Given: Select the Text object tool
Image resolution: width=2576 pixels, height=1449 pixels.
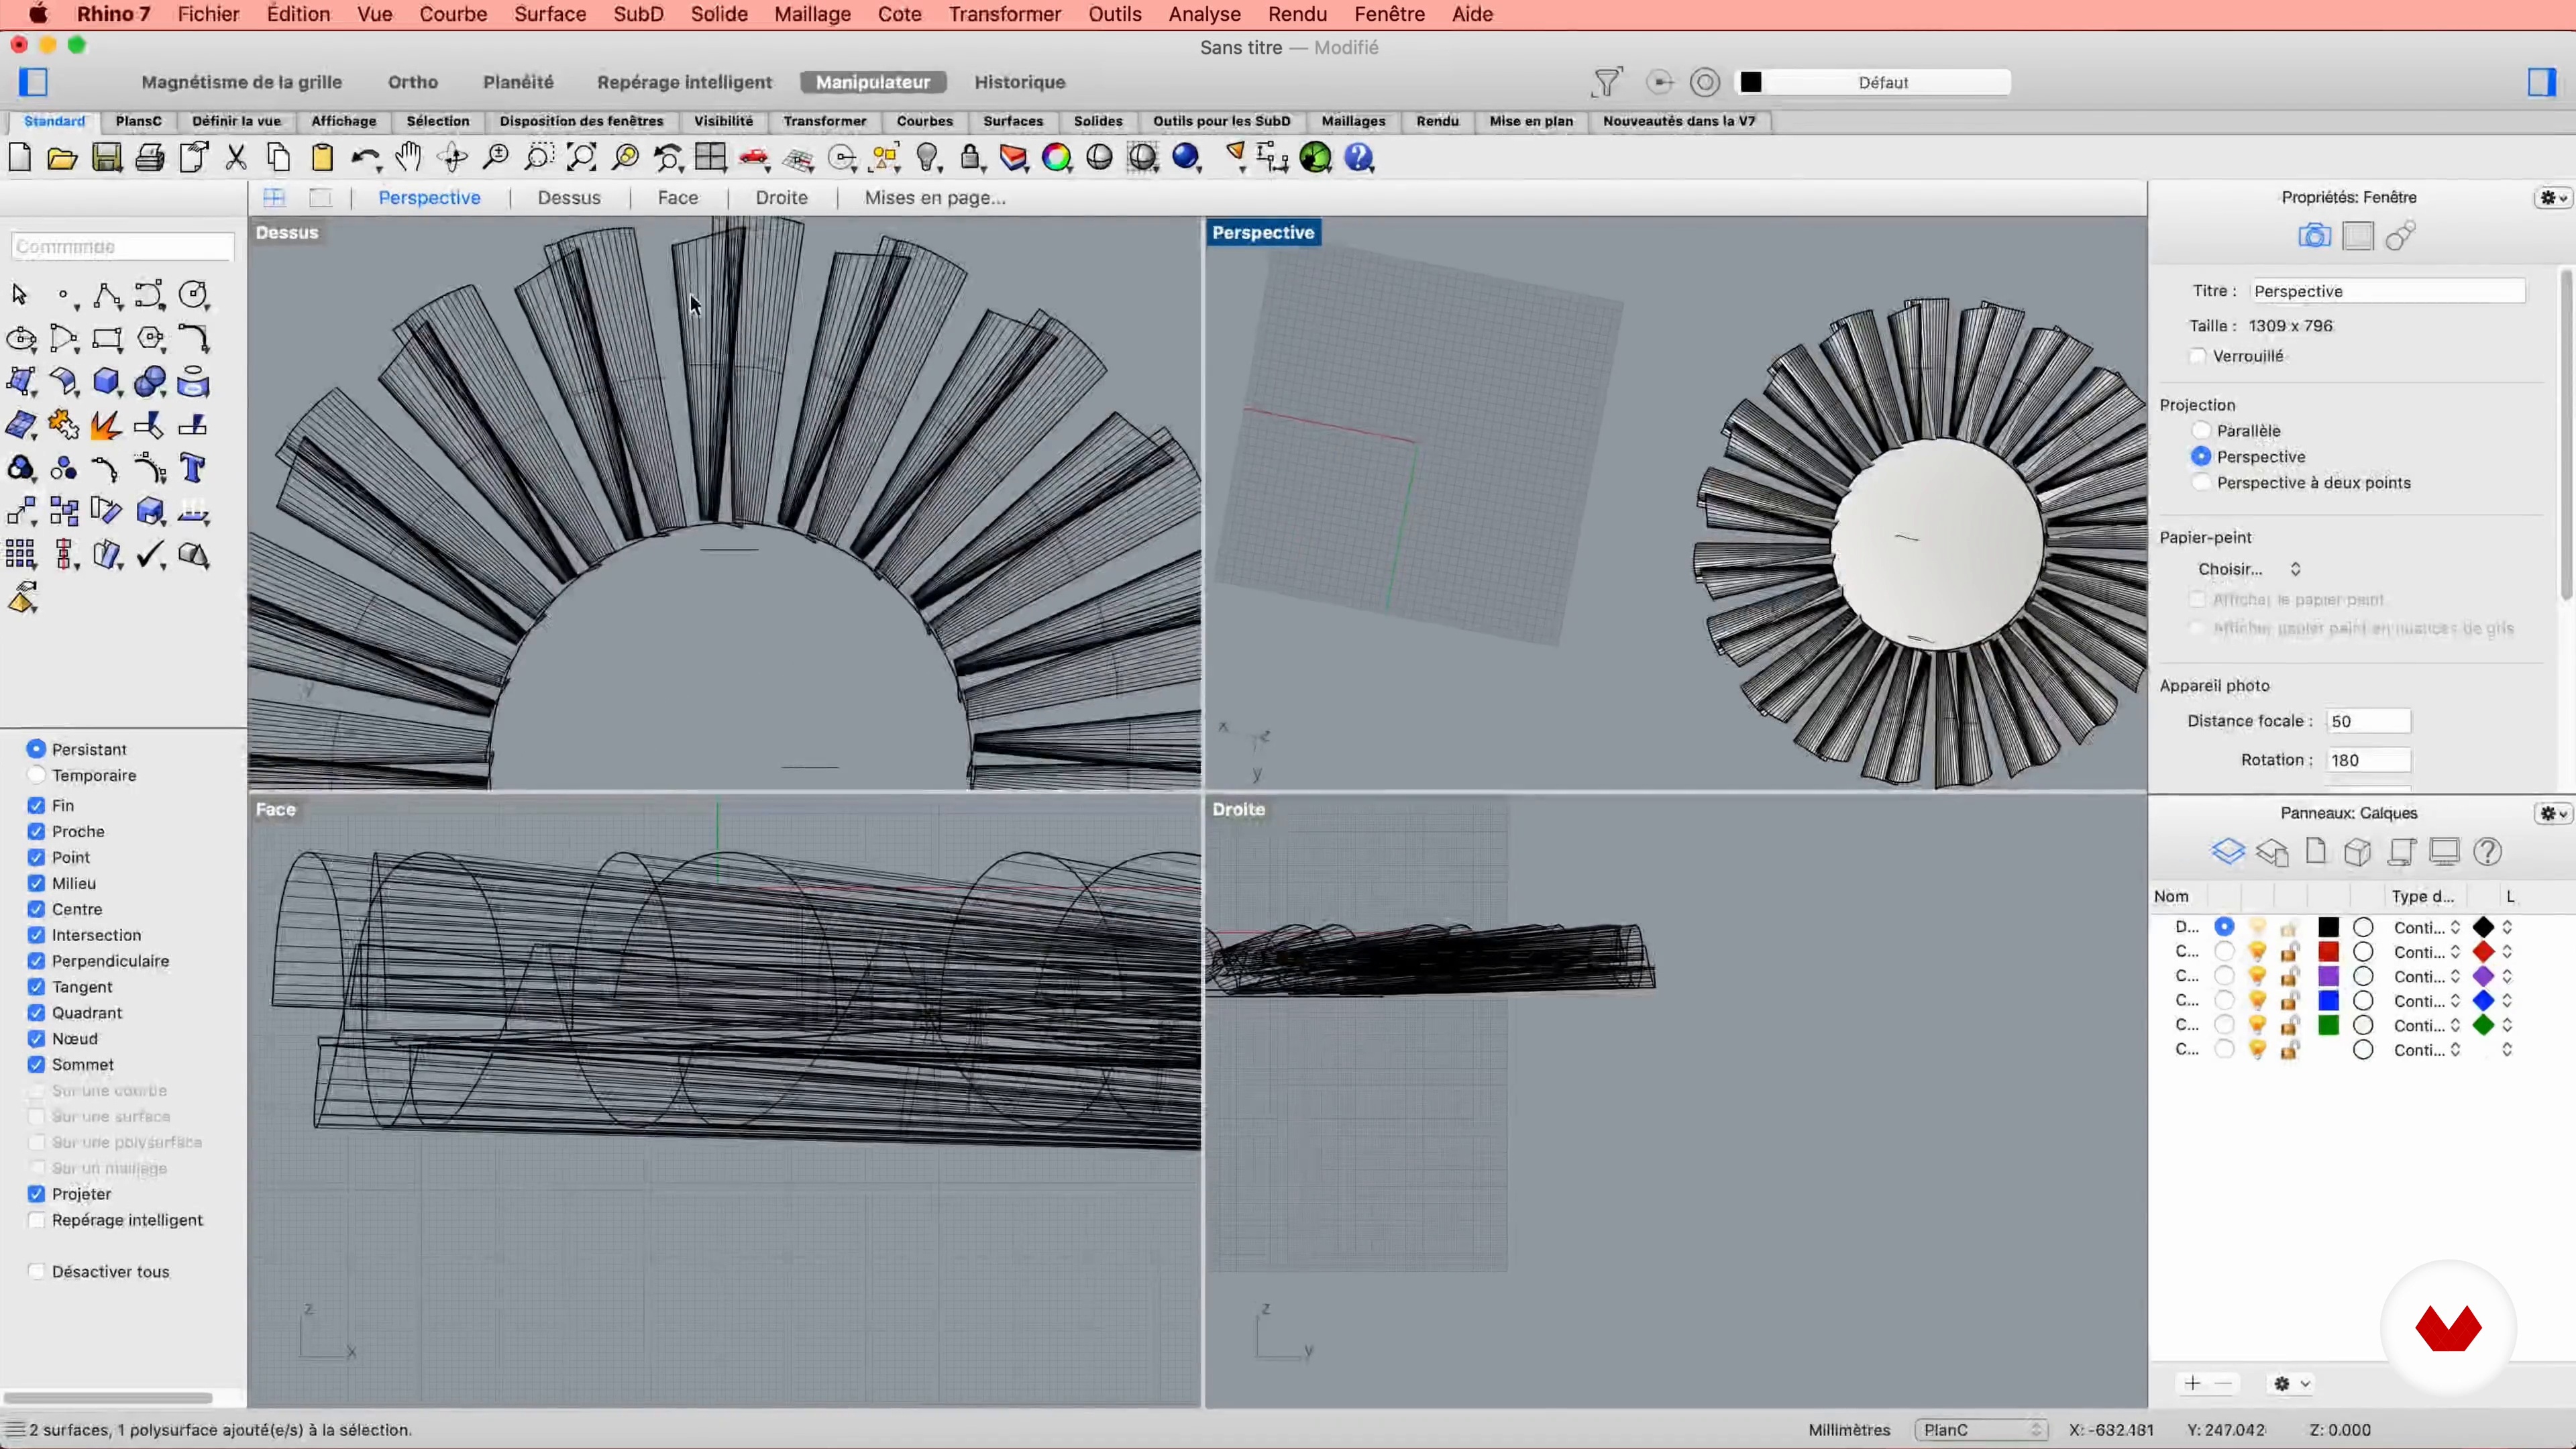Looking at the screenshot, I should [193, 468].
